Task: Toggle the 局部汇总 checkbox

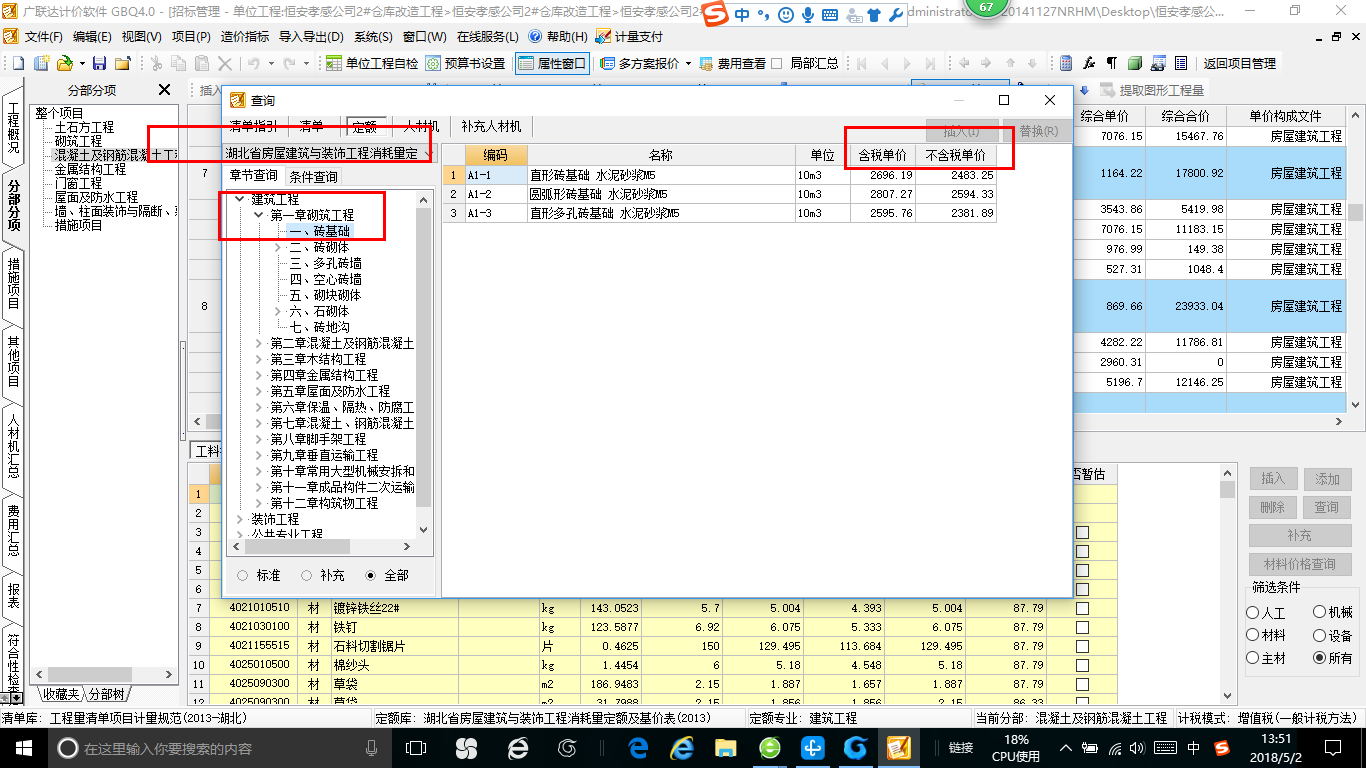Action: click(x=777, y=63)
